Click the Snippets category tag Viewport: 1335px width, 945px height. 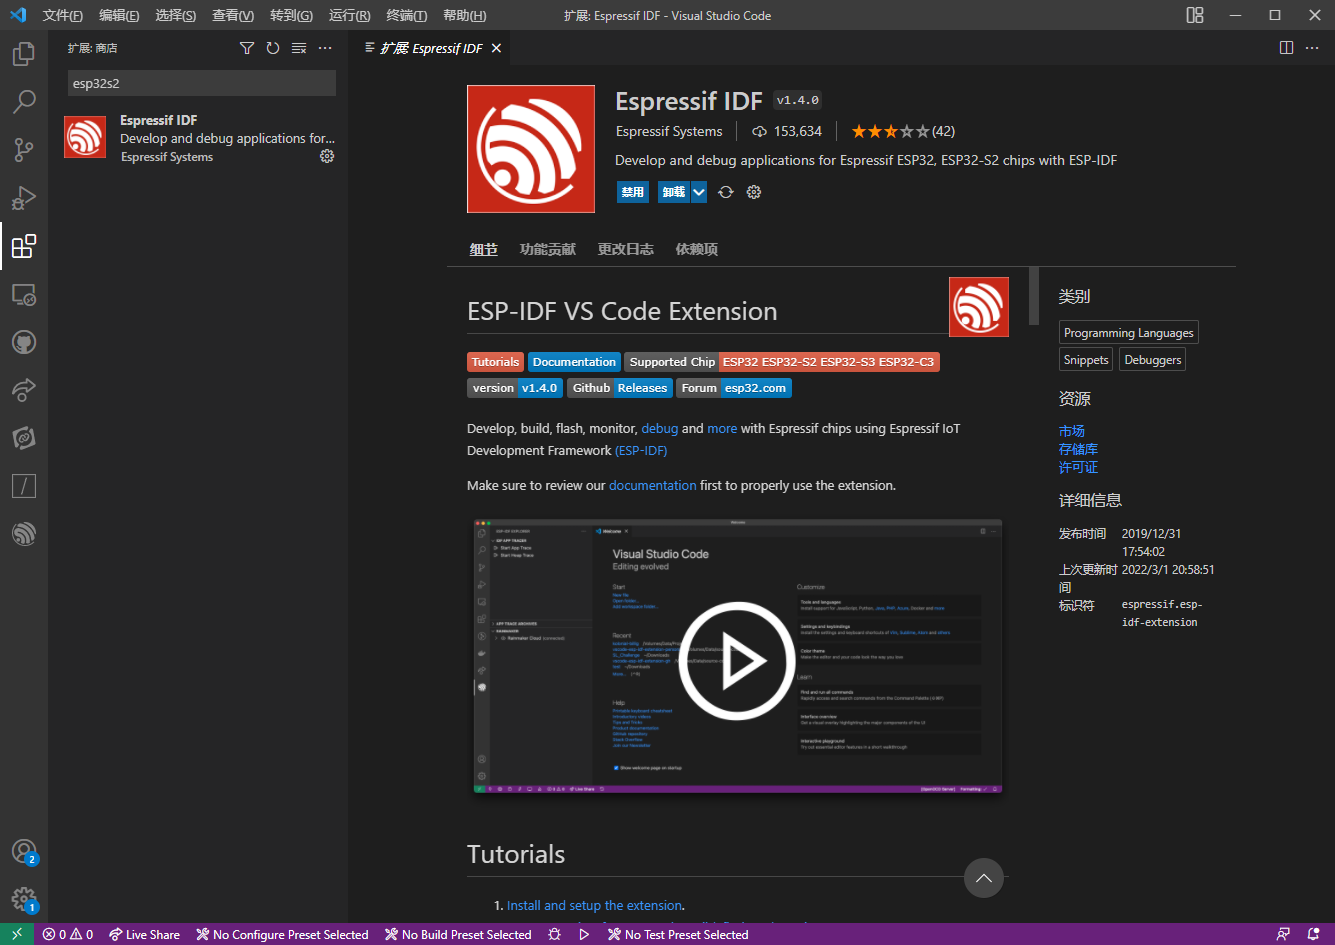pos(1086,360)
